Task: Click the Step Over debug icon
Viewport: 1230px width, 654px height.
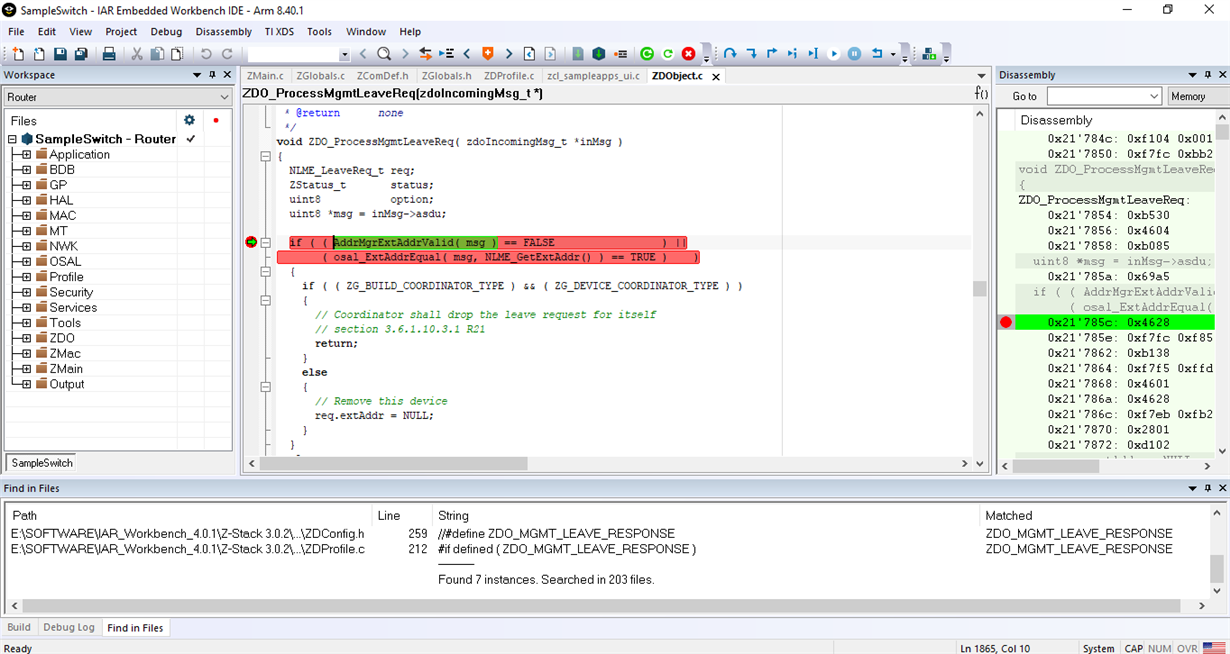Action: (730, 54)
